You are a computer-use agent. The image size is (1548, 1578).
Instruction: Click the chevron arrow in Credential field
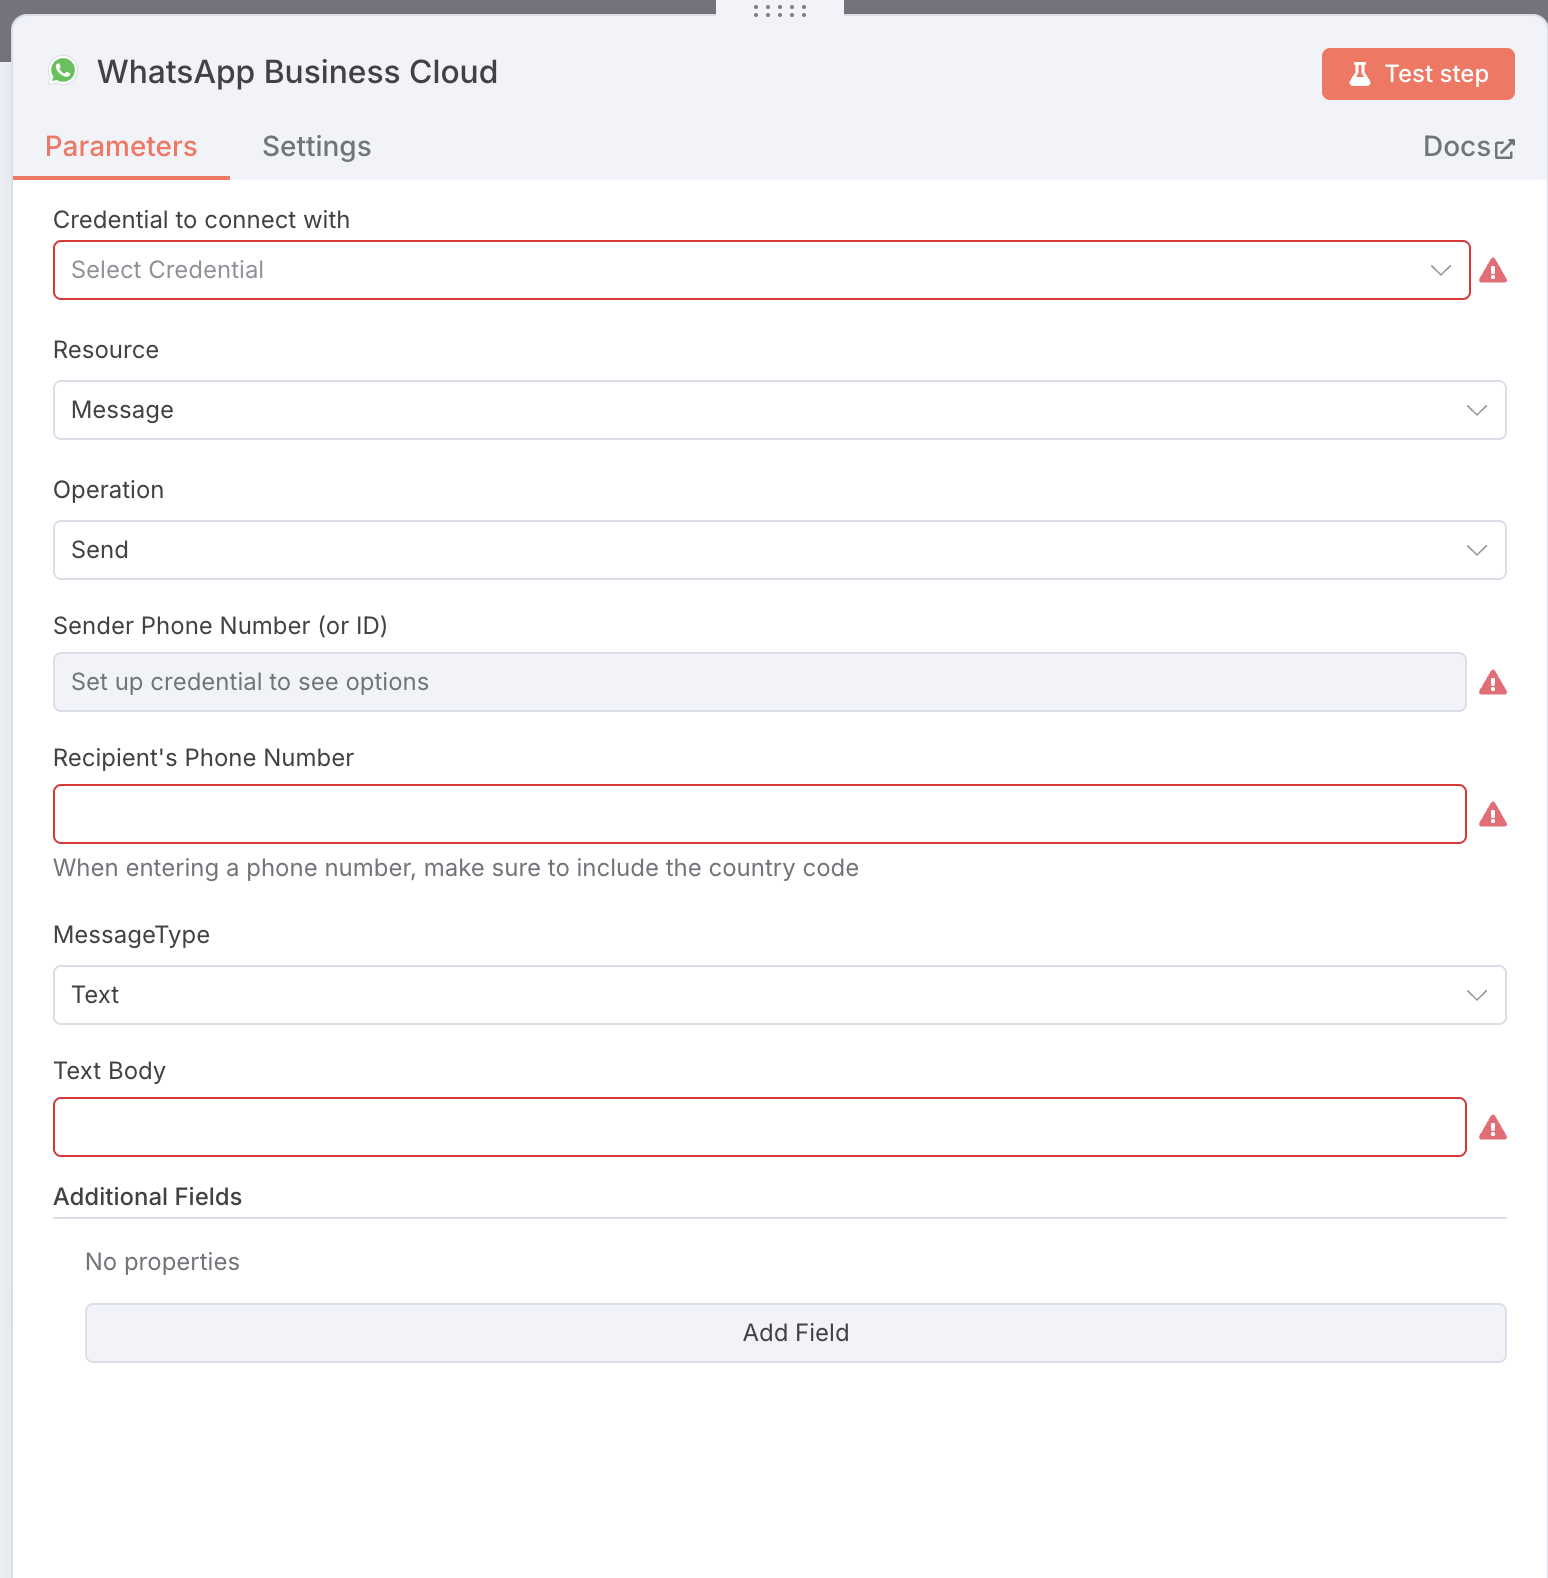(x=1441, y=270)
